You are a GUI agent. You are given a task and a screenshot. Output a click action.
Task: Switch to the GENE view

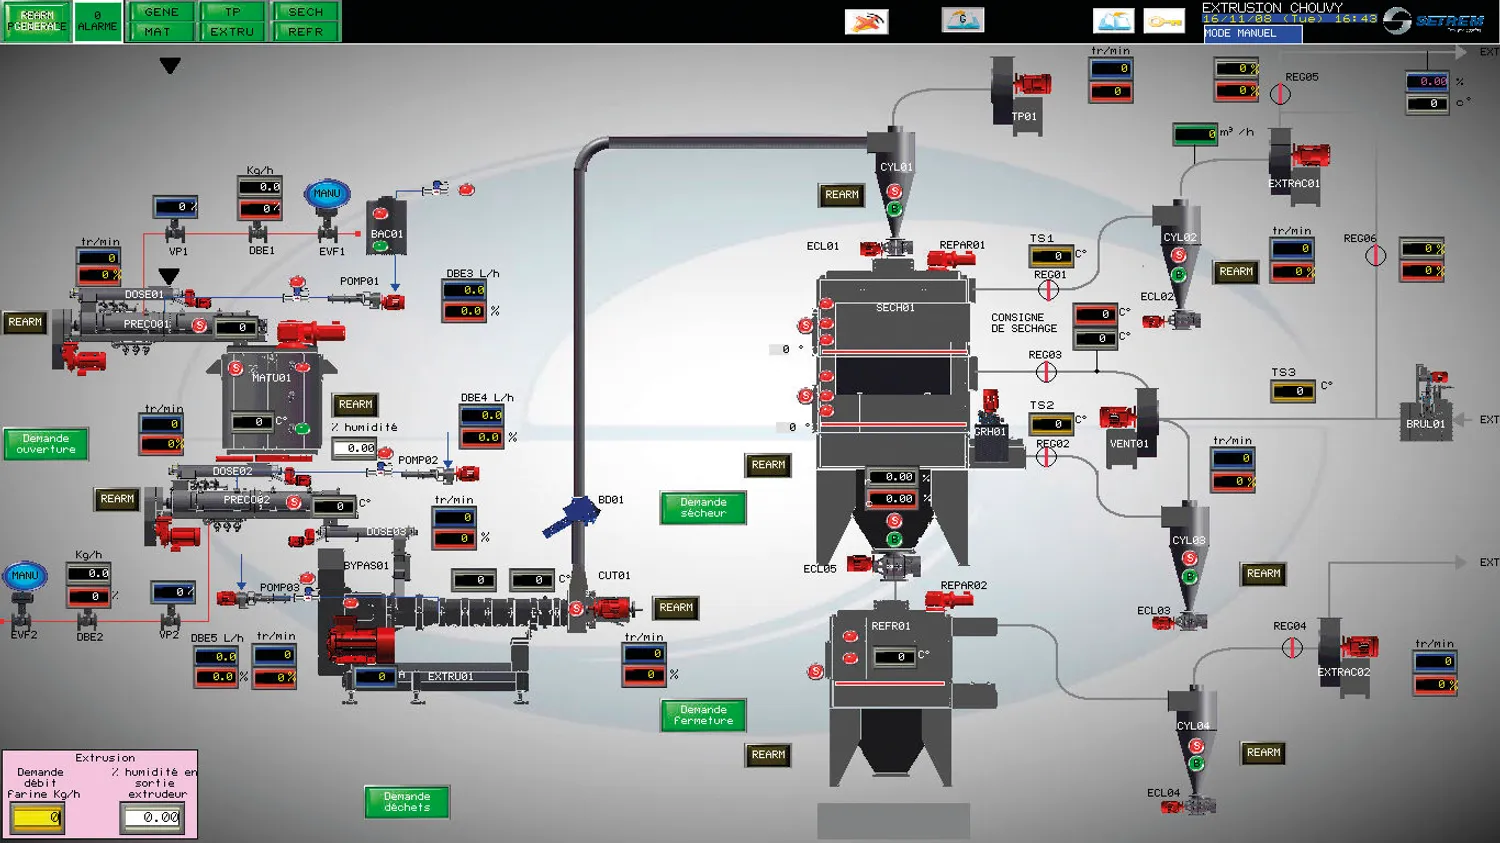161,12
